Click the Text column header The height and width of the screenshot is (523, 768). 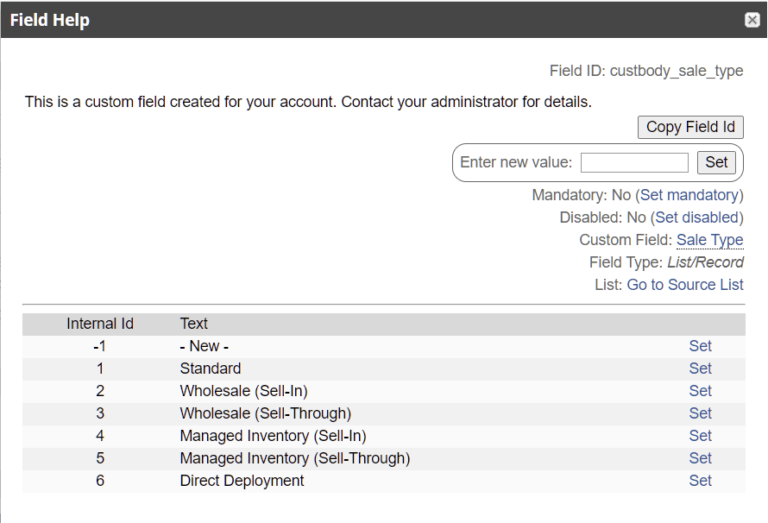point(194,324)
